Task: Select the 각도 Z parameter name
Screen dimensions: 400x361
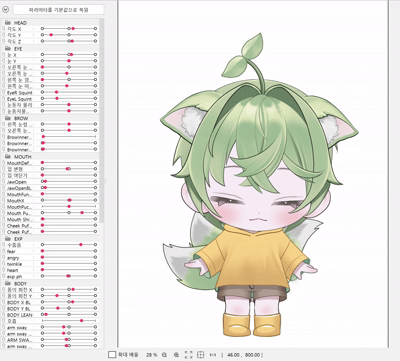Action: 14,41
